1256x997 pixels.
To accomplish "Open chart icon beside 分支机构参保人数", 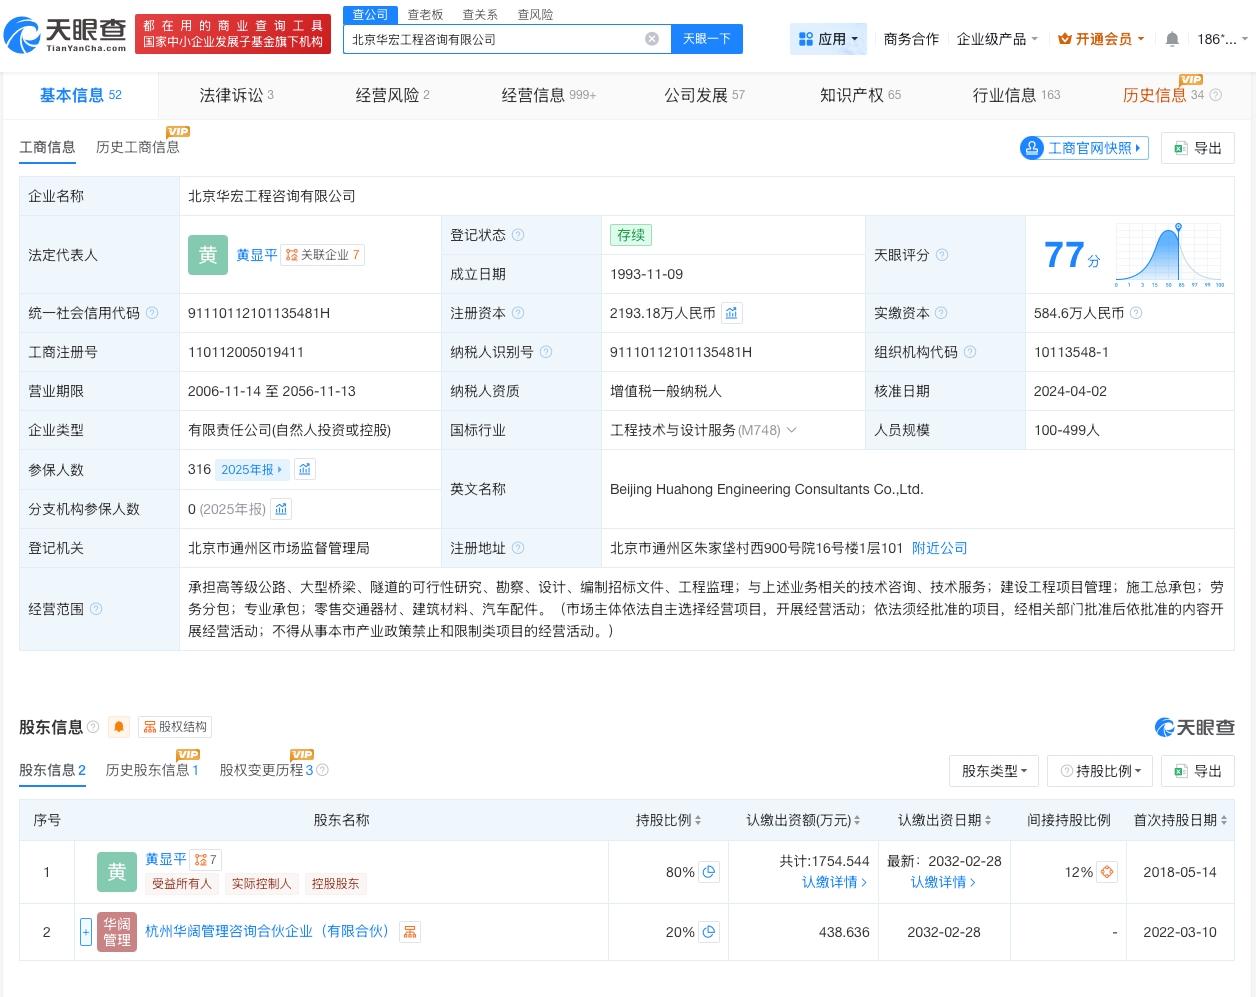I will 282,509.
